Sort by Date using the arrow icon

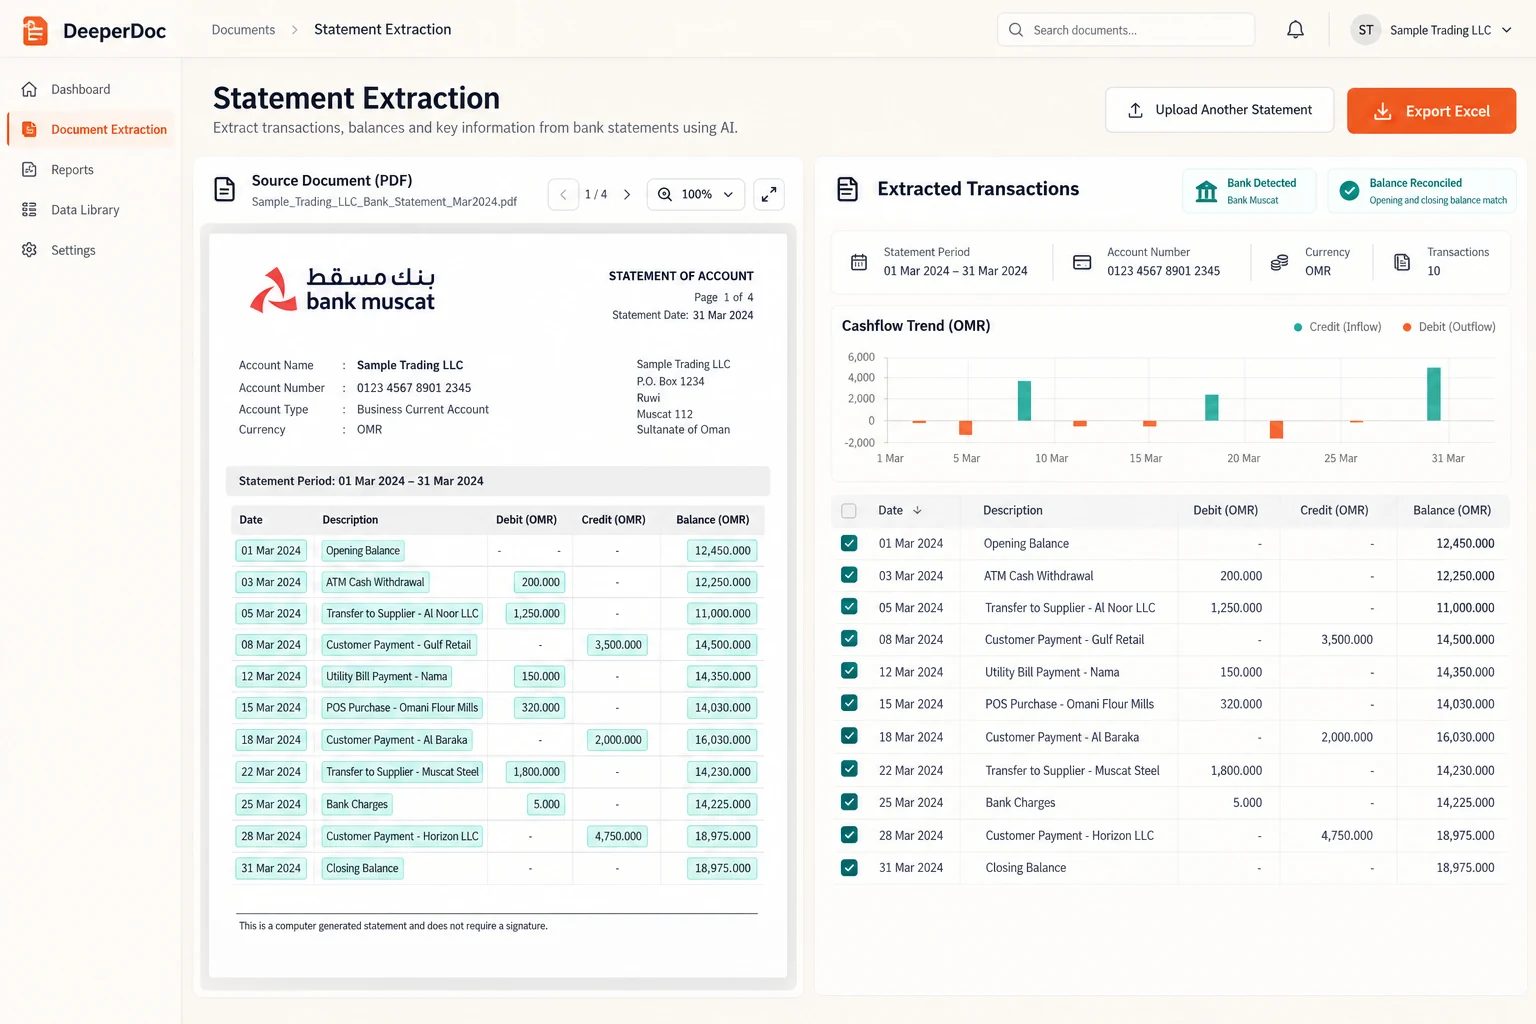pos(917,510)
